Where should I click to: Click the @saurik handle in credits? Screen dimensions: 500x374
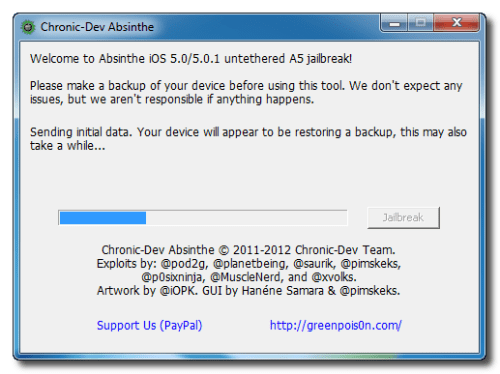pyautogui.click(x=314, y=264)
